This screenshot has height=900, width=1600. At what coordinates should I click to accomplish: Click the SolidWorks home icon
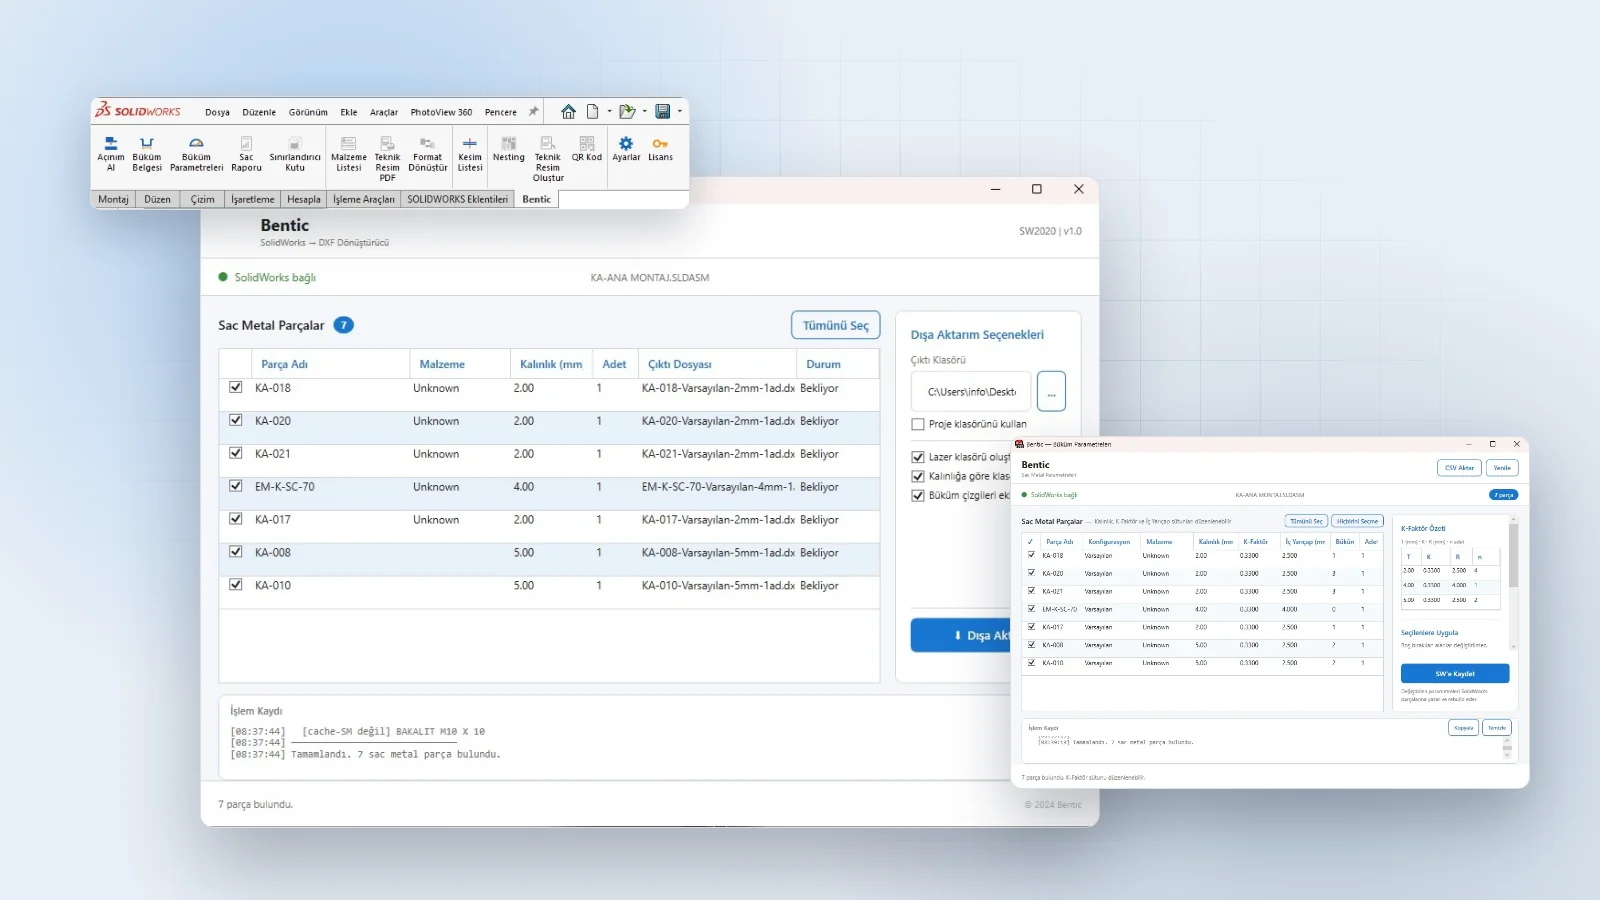(568, 112)
